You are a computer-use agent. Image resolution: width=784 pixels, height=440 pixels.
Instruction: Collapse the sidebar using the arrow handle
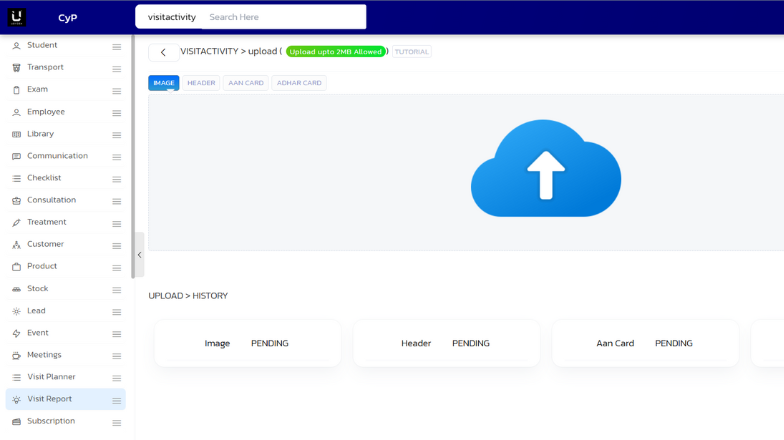pos(139,255)
